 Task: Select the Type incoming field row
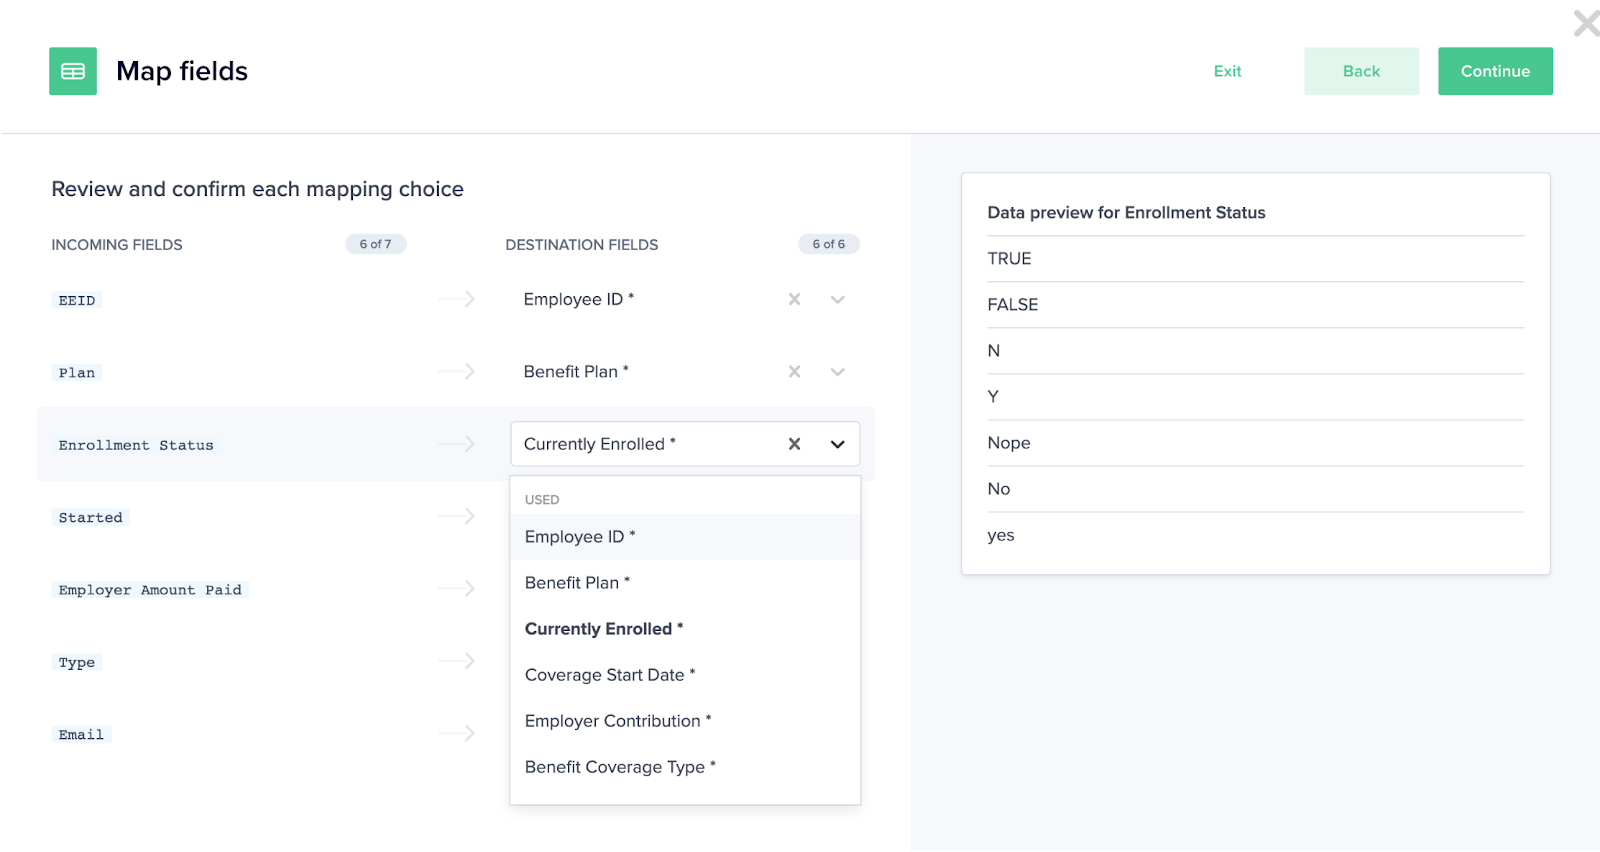pos(77,662)
